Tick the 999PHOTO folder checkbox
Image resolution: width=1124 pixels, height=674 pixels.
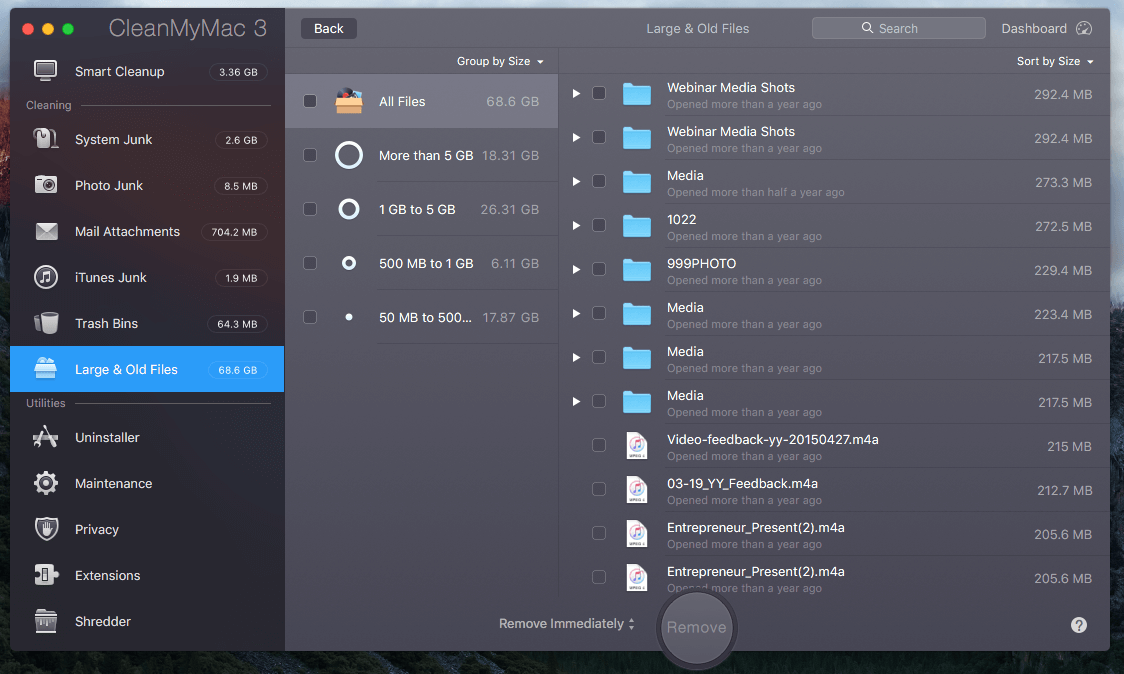pyautogui.click(x=599, y=270)
